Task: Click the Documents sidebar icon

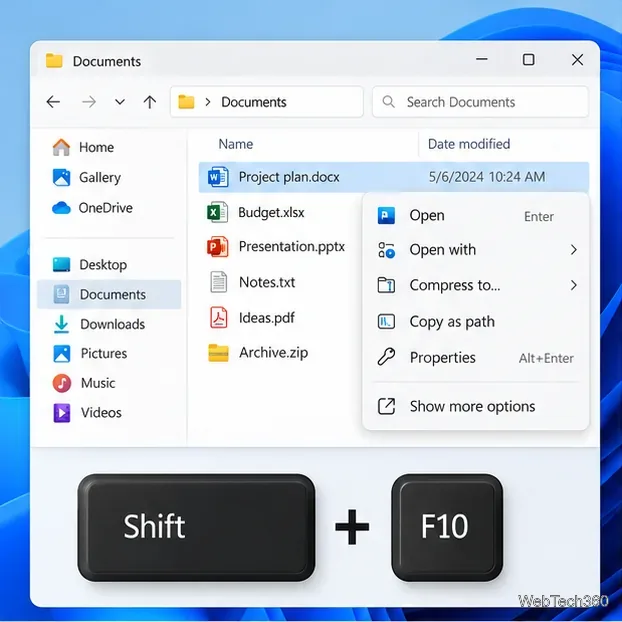Action: pos(61,294)
